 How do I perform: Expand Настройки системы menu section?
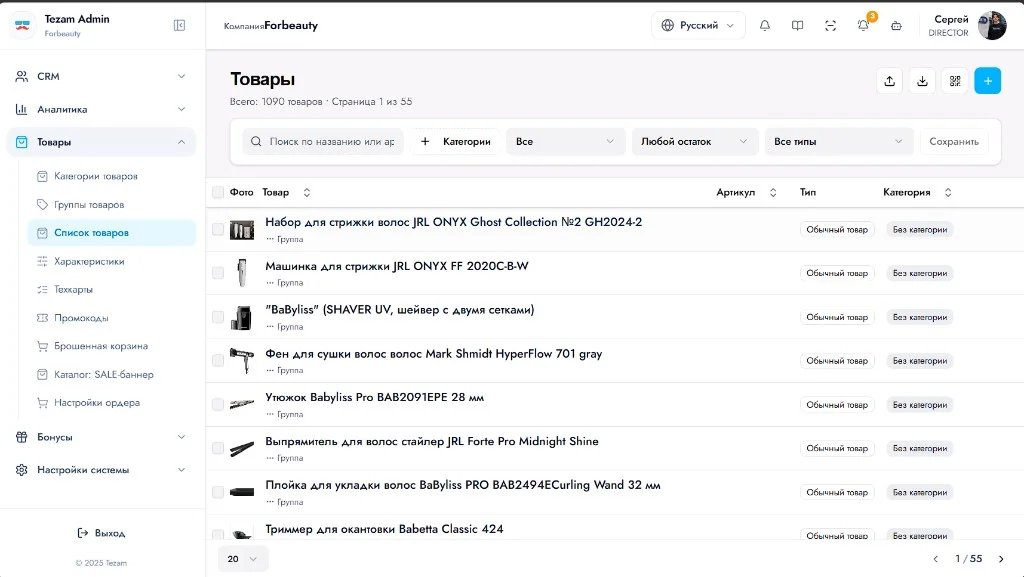click(101, 469)
